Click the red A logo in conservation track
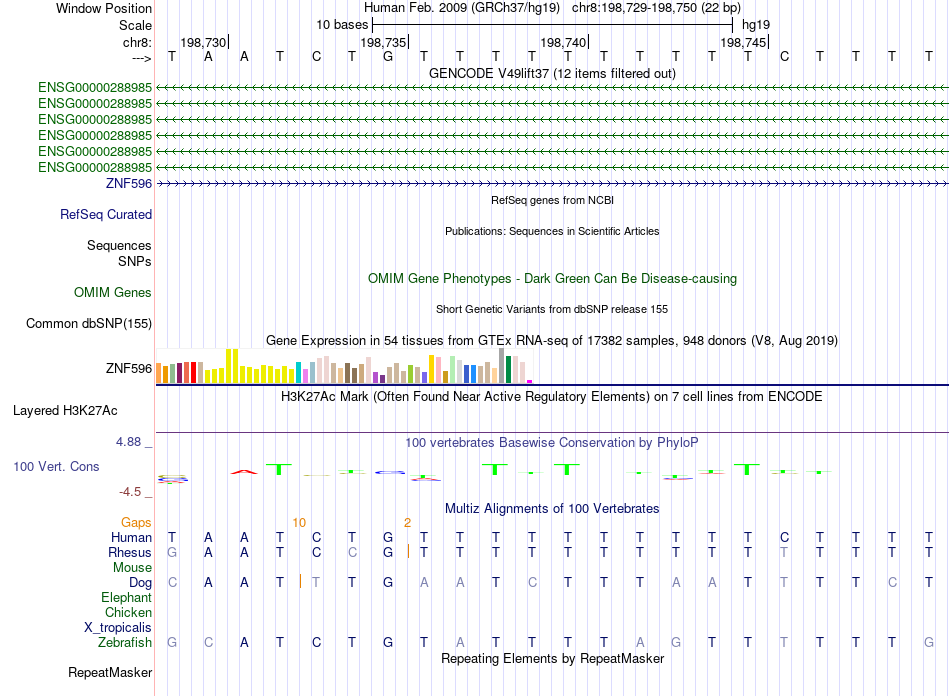Image resolution: width=950 pixels, height=696 pixels. tap(244, 472)
